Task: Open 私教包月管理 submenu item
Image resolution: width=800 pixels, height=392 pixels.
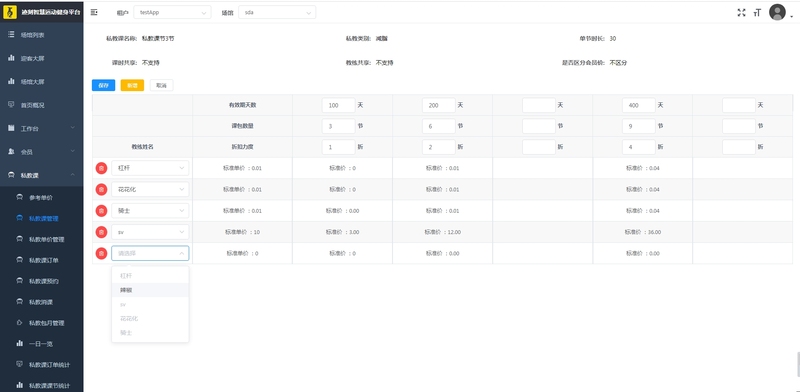Action: [41, 323]
